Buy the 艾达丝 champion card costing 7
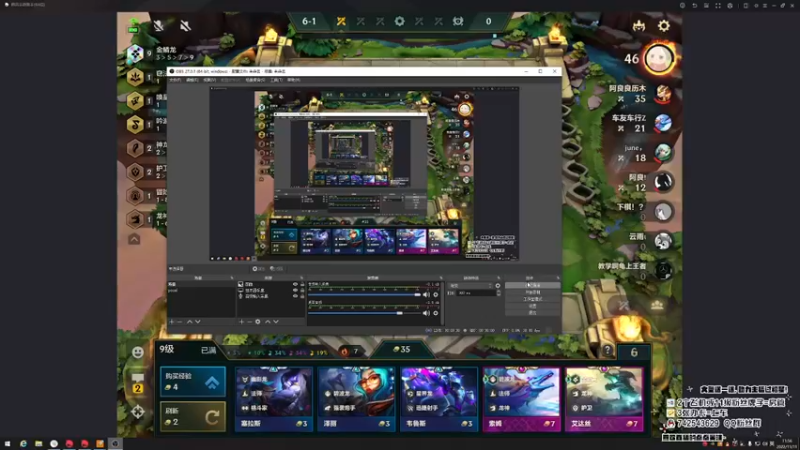Viewport: 800px width, 450px height. 604,398
